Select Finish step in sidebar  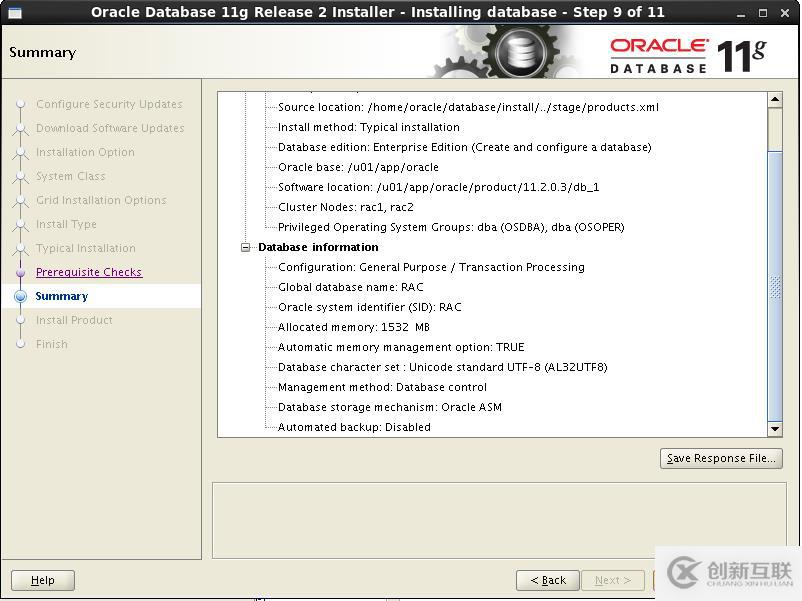(x=52, y=344)
